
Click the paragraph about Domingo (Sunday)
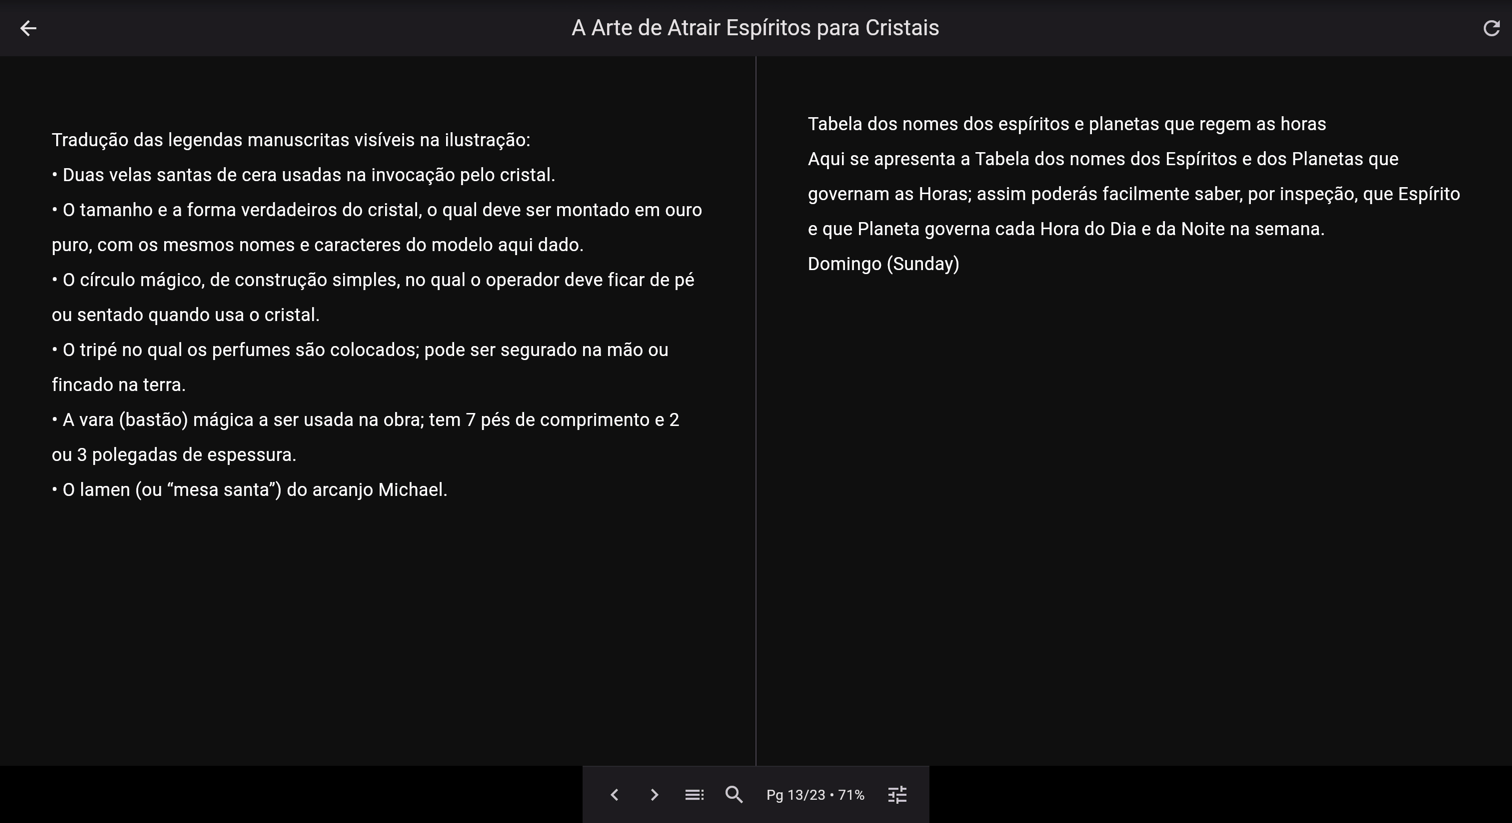pyautogui.click(x=883, y=264)
